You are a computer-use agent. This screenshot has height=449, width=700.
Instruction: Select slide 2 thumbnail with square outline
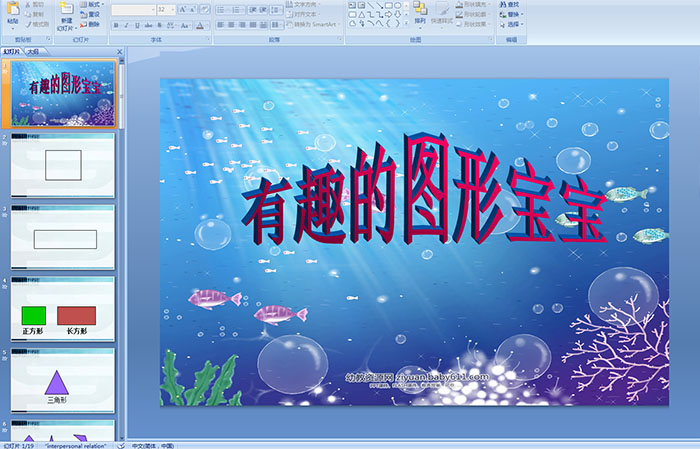pyautogui.click(x=63, y=165)
